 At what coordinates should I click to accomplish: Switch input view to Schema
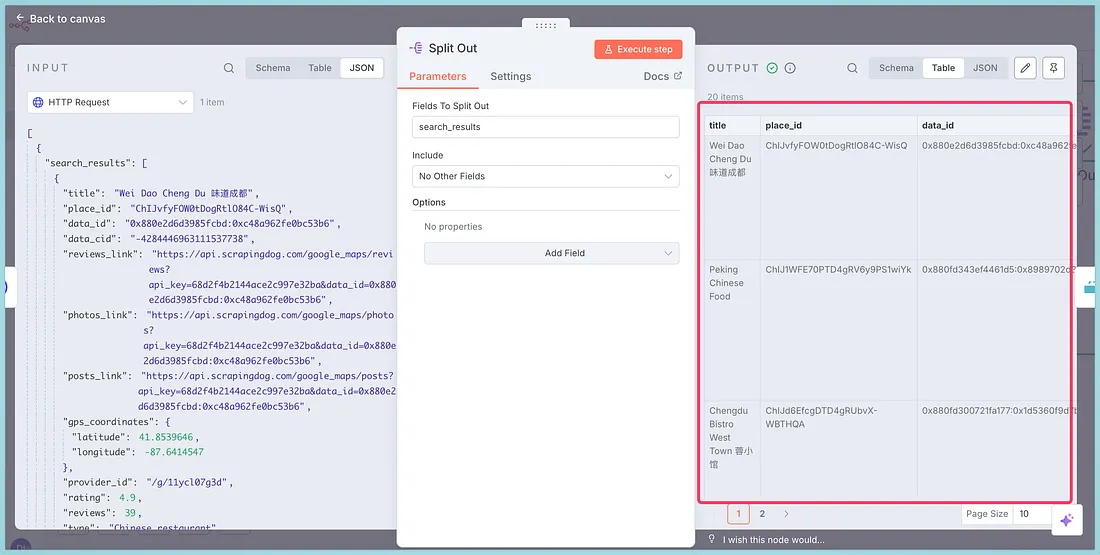click(x=273, y=68)
